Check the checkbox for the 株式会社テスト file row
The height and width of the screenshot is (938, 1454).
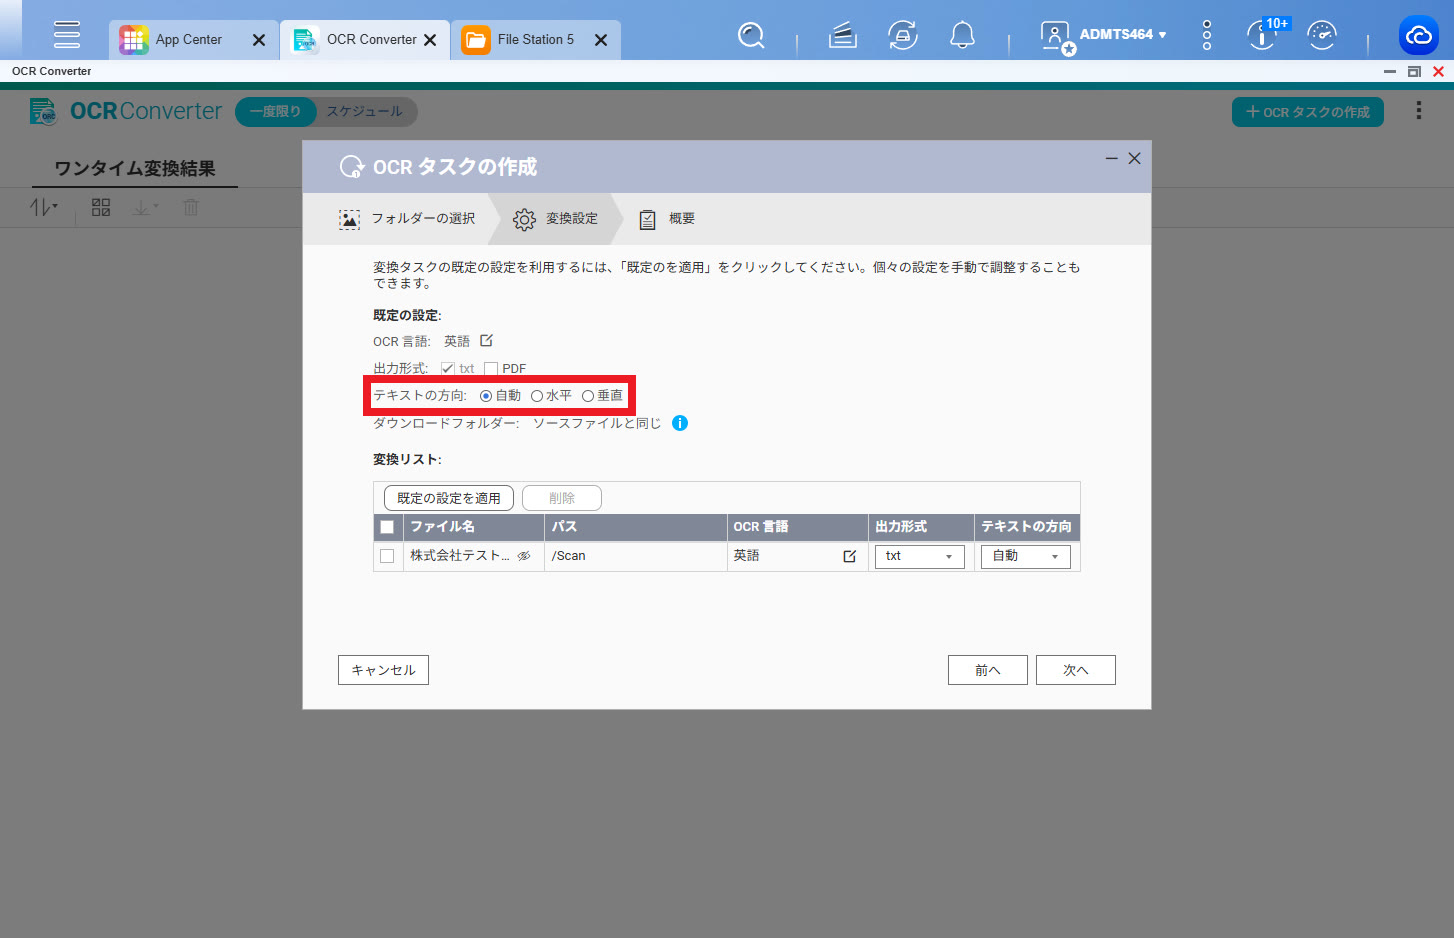click(x=387, y=556)
